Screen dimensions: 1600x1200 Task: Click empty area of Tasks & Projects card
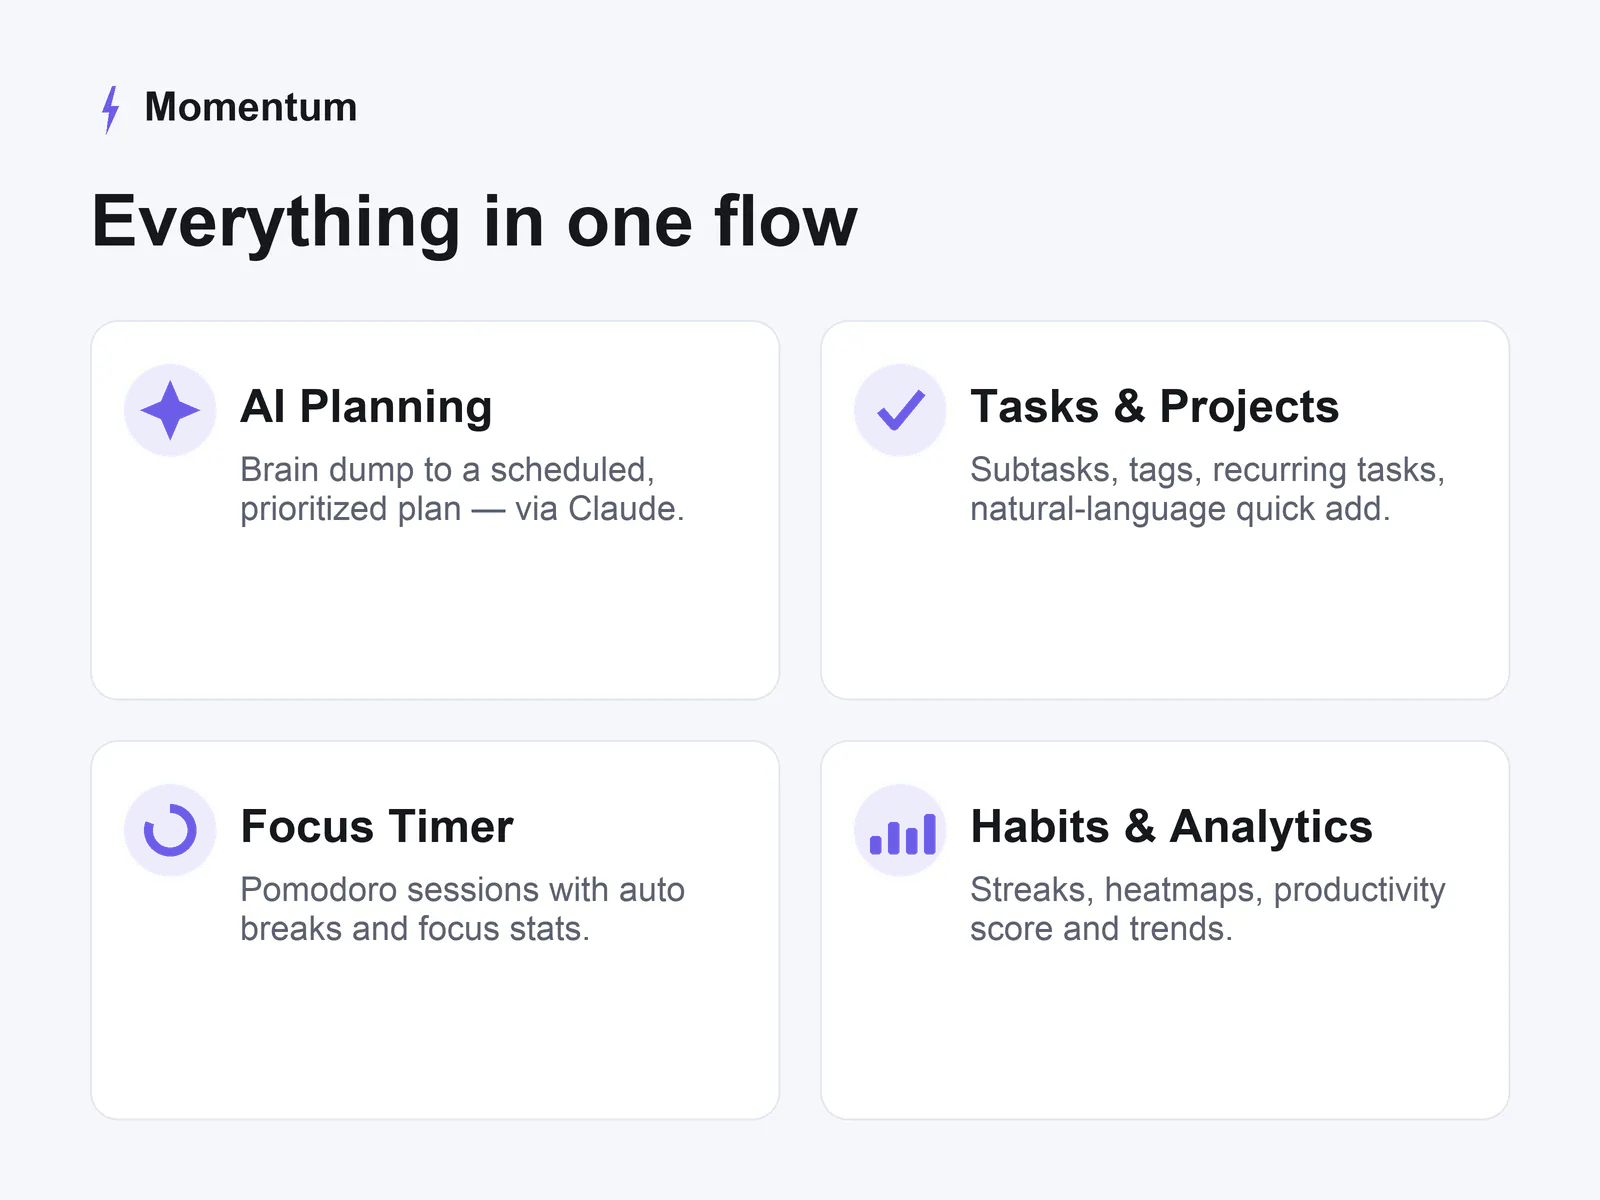(x=1165, y=615)
